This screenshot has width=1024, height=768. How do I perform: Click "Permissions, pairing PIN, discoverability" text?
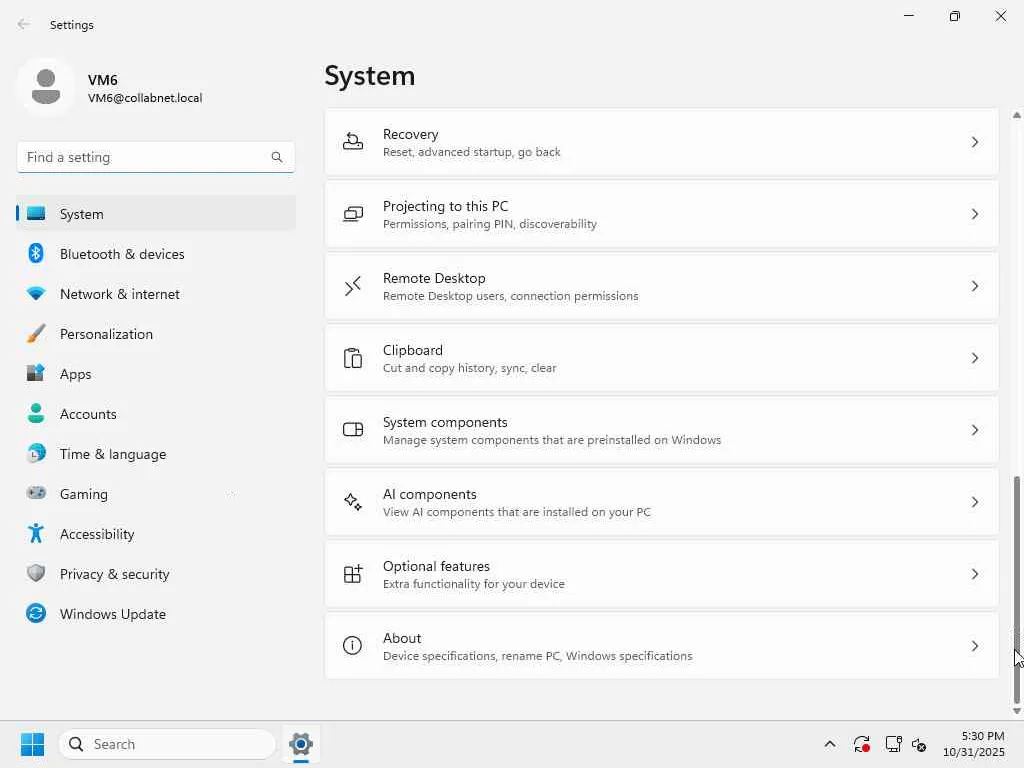tap(490, 224)
